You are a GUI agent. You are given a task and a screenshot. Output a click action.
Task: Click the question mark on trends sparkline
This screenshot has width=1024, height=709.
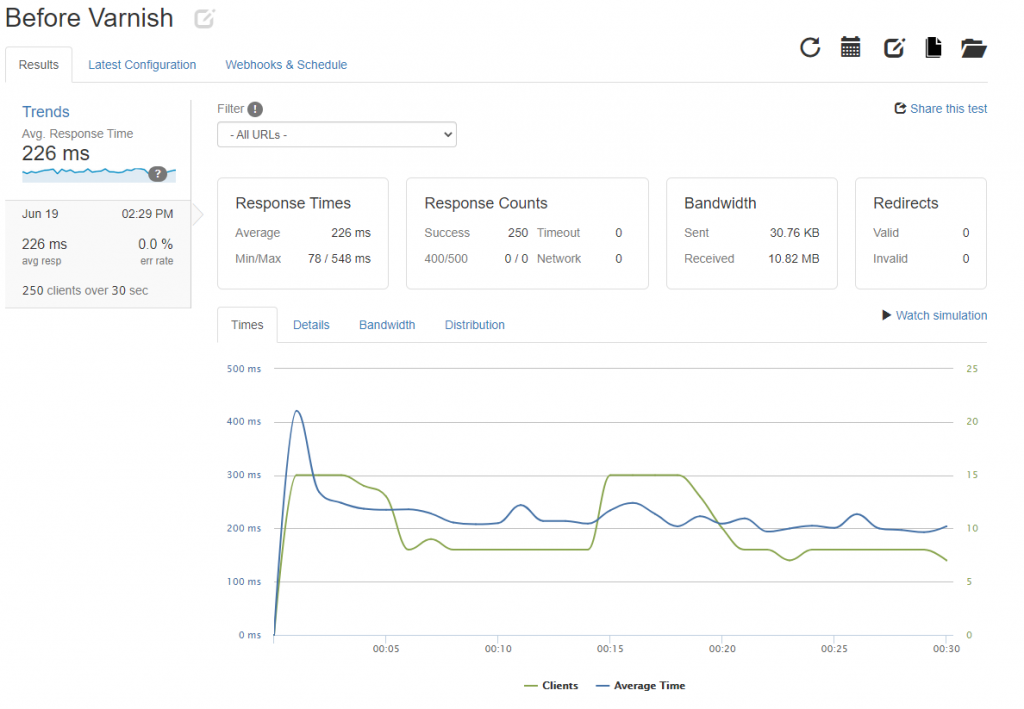[x=157, y=174]
